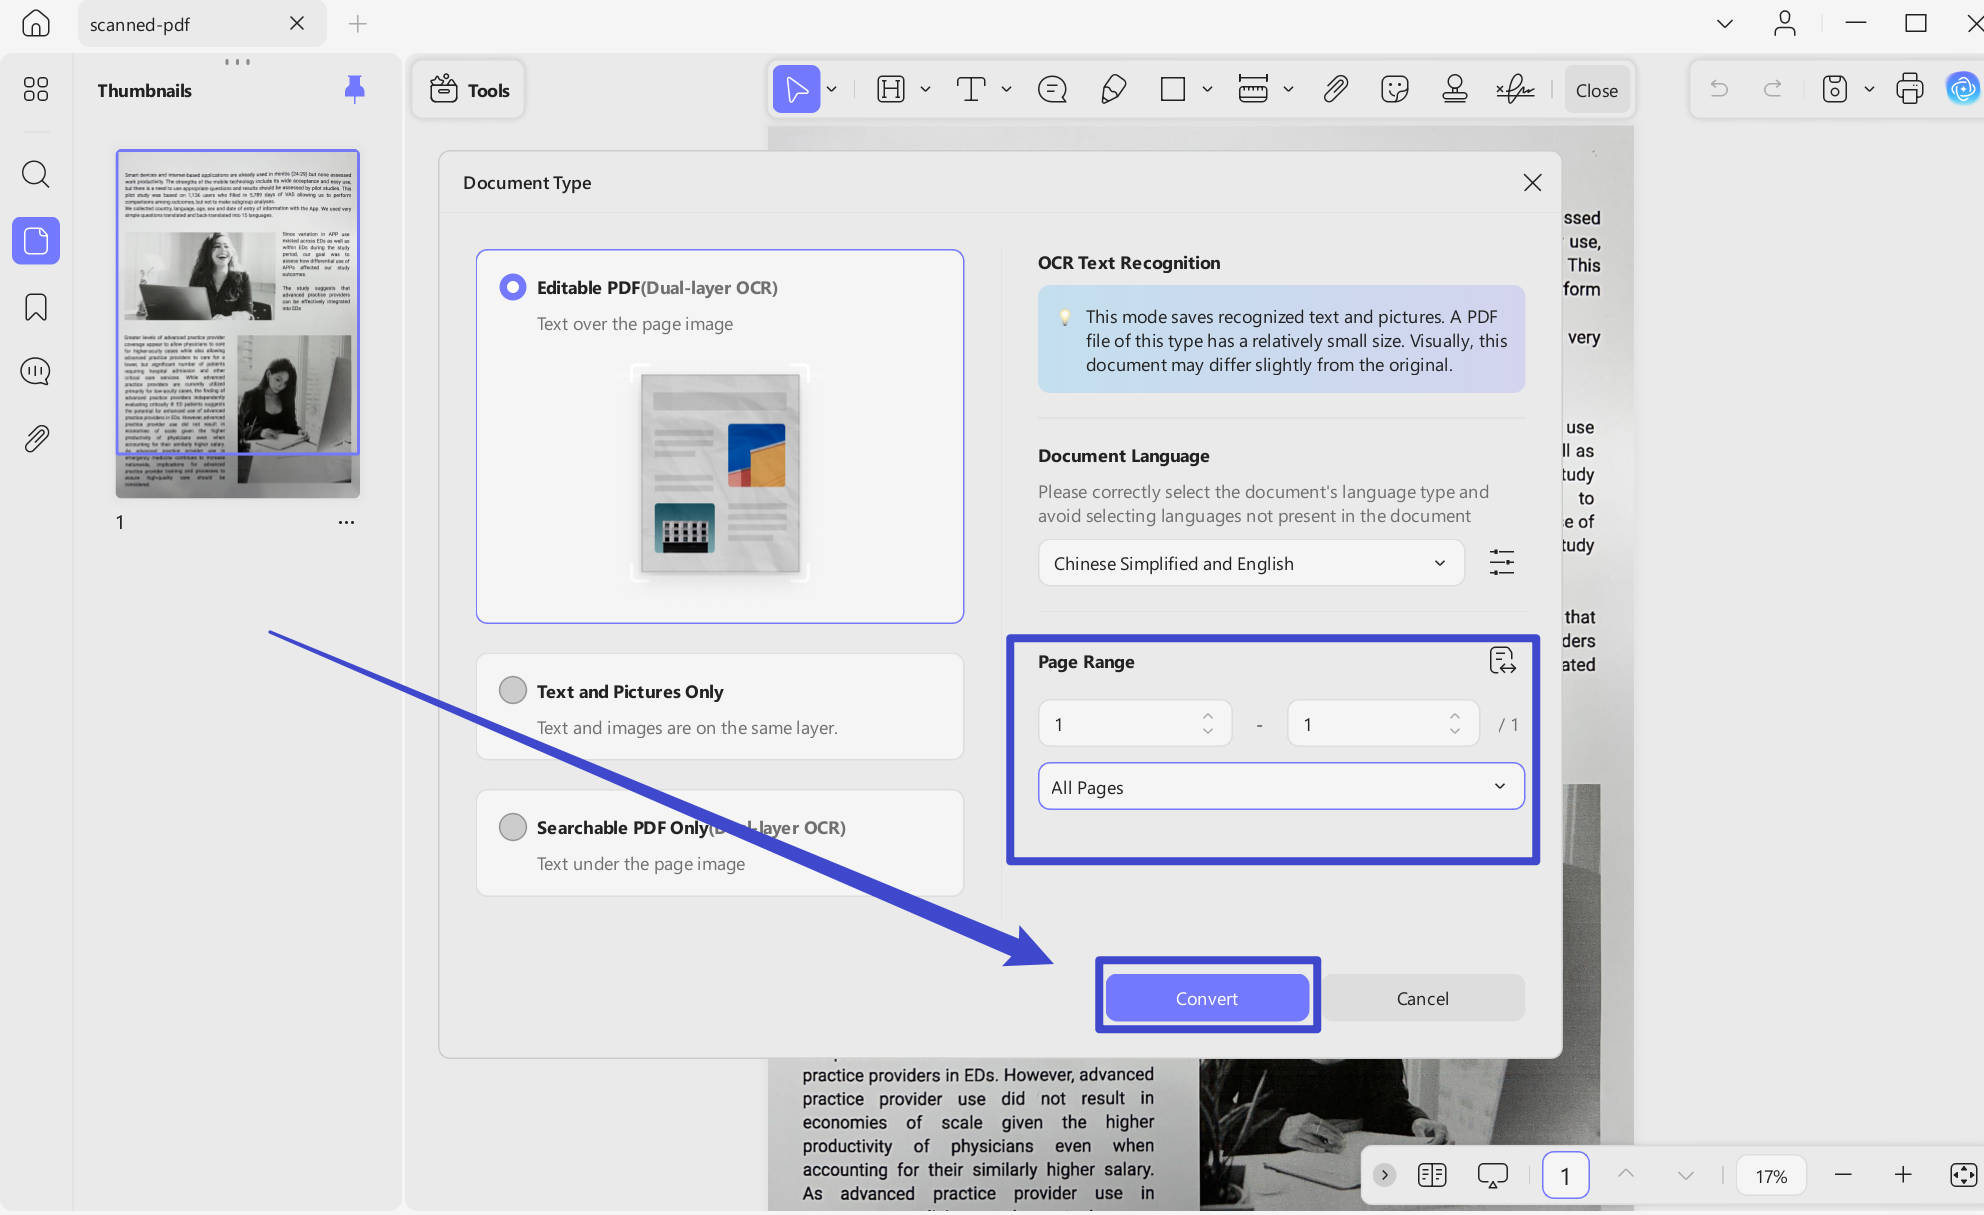Viewport: 1984px width, 1215px height.
Task: Open the All Pages range dropdown
Action: tap(1281, 787)
